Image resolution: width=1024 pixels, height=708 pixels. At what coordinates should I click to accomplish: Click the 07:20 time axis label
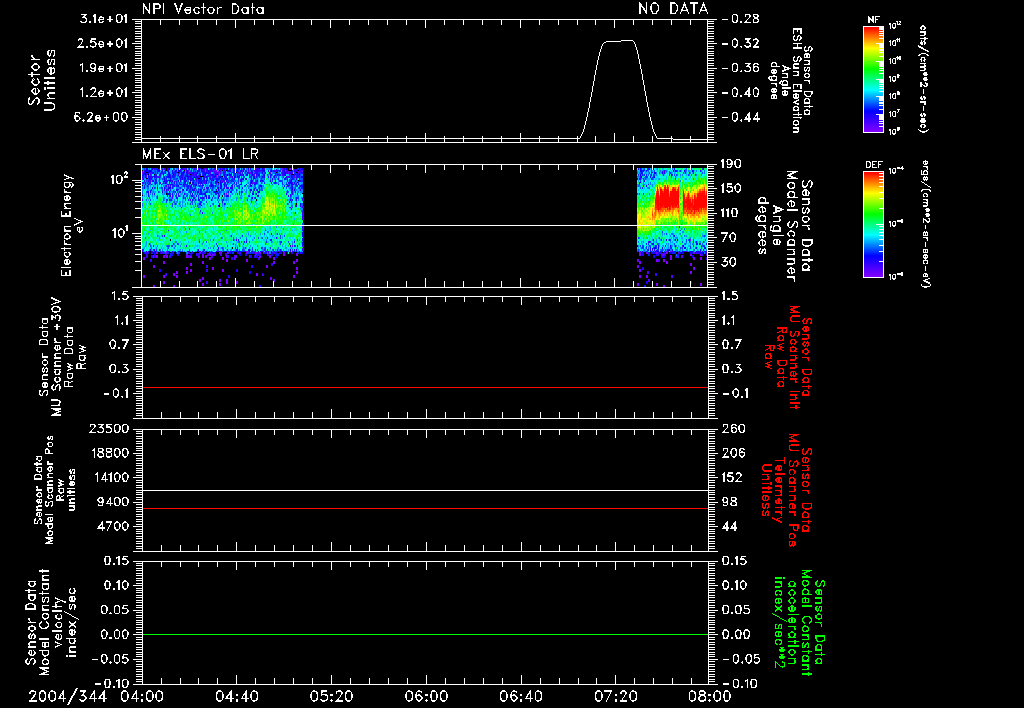coord(615,696)
